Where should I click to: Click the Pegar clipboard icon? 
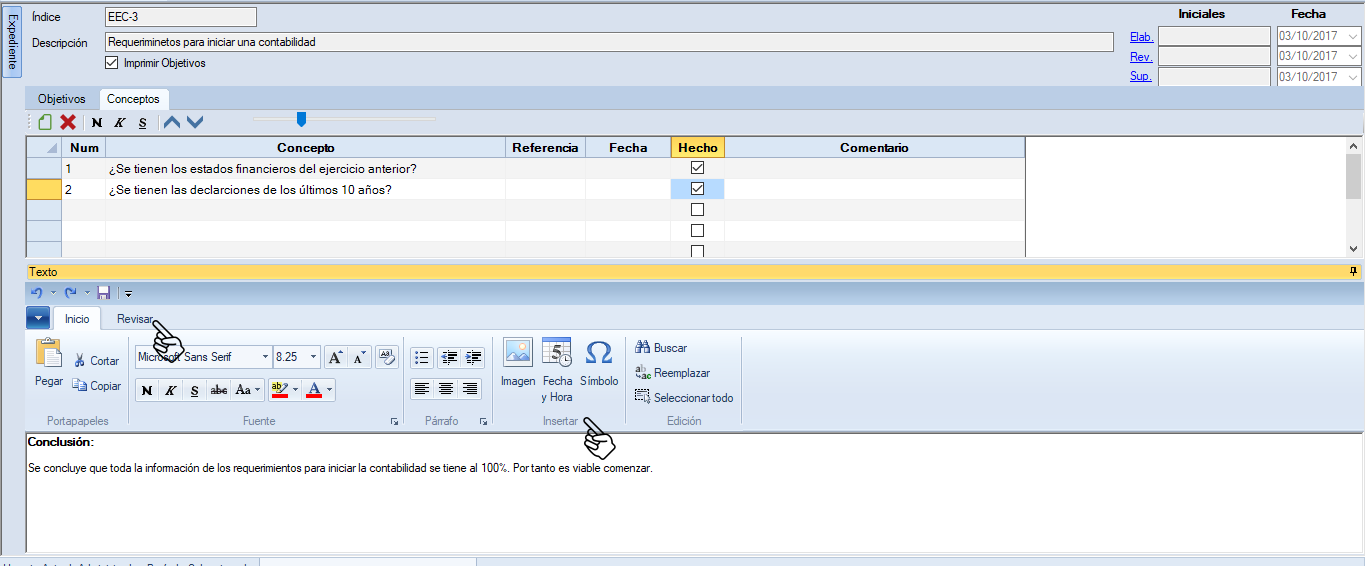click(x=49, y=362)
